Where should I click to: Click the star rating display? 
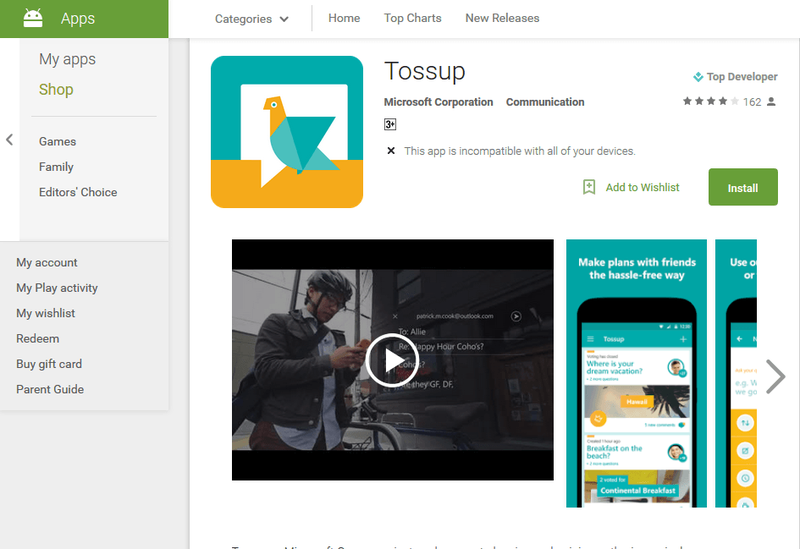click(x=711, y=102)
